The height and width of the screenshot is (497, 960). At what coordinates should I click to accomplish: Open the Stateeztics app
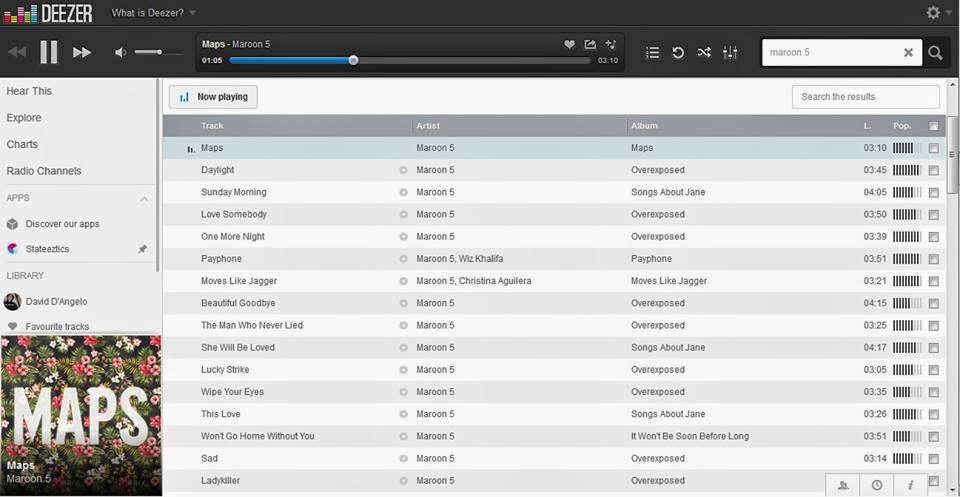(x=47, y=249)
